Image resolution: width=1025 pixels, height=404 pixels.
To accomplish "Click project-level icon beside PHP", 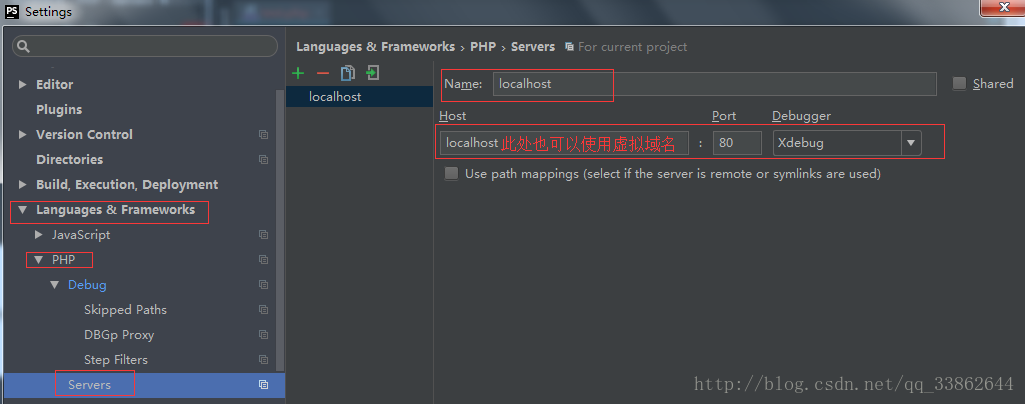I will pos(263,260).
